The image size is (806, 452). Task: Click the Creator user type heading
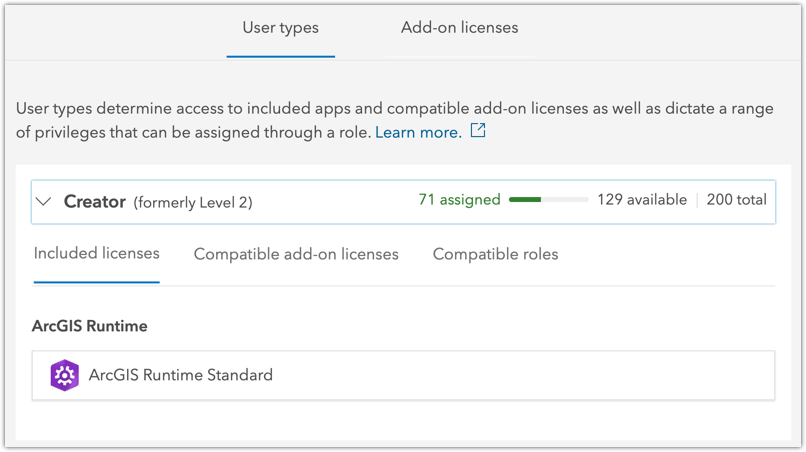click(x=95, y=202)
